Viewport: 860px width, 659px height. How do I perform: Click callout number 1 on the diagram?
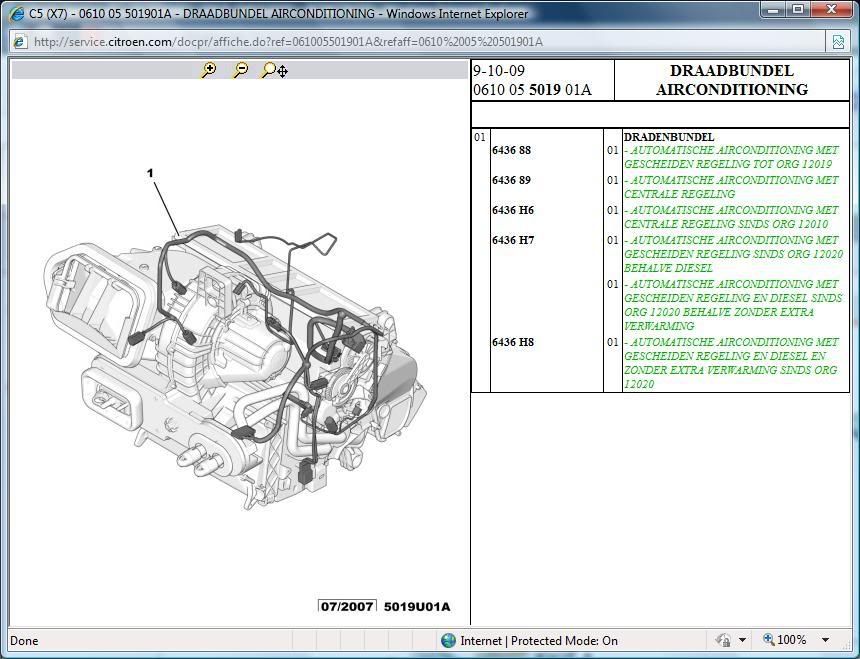coord(150,173)
